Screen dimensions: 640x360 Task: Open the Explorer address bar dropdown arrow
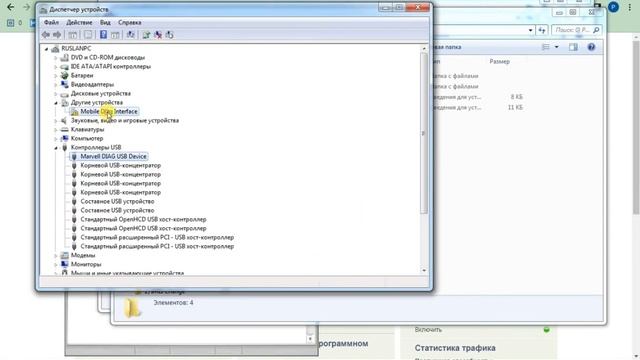[x=530, y=30]
